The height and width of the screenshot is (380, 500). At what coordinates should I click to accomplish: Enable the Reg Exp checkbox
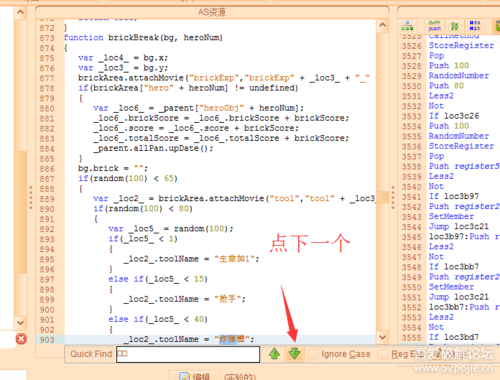point(383,354)
